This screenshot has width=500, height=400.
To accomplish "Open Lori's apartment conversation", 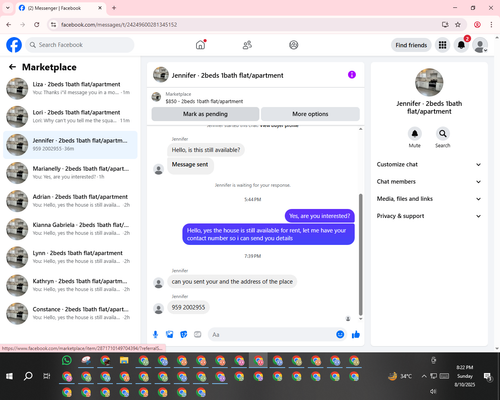I will (x=70, y=116).
